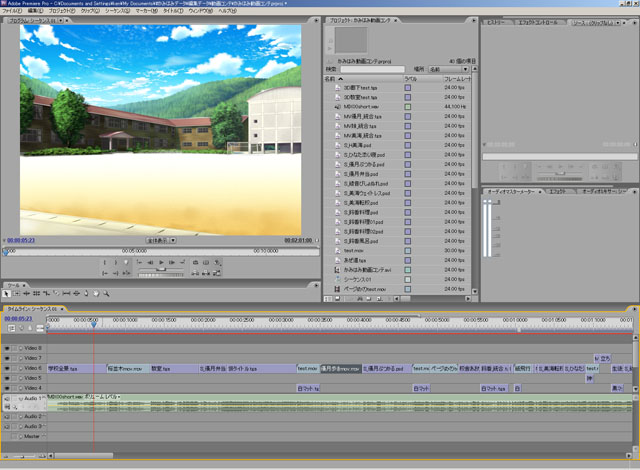The height and width of the screenshot is (470, 640).
Task: Open Program monitor sequence tab dropdown
Action: 61,20
